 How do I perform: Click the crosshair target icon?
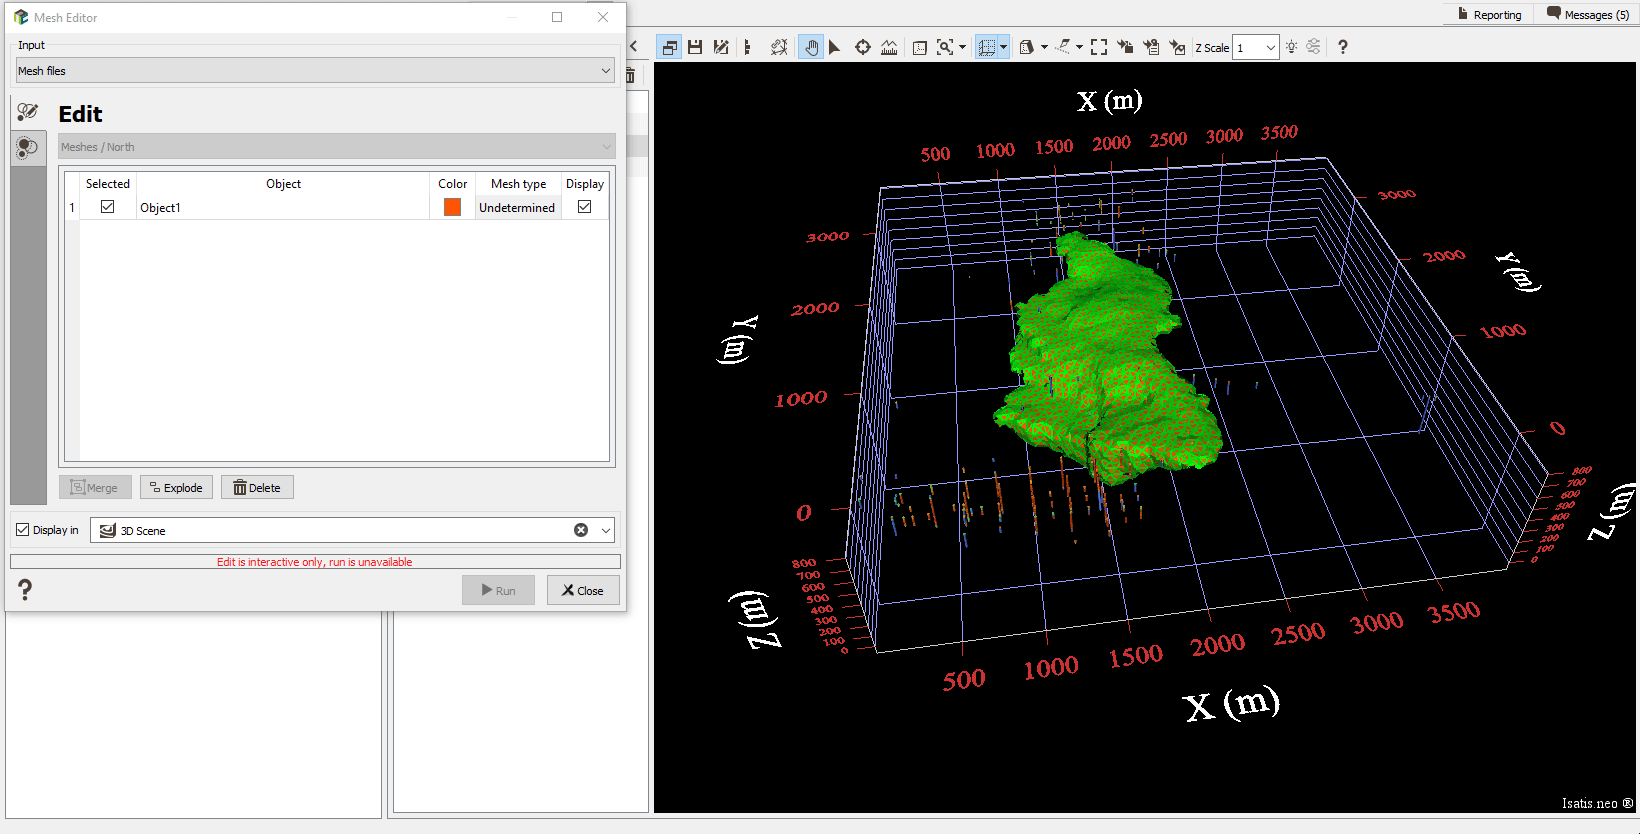tap(862, 47)
